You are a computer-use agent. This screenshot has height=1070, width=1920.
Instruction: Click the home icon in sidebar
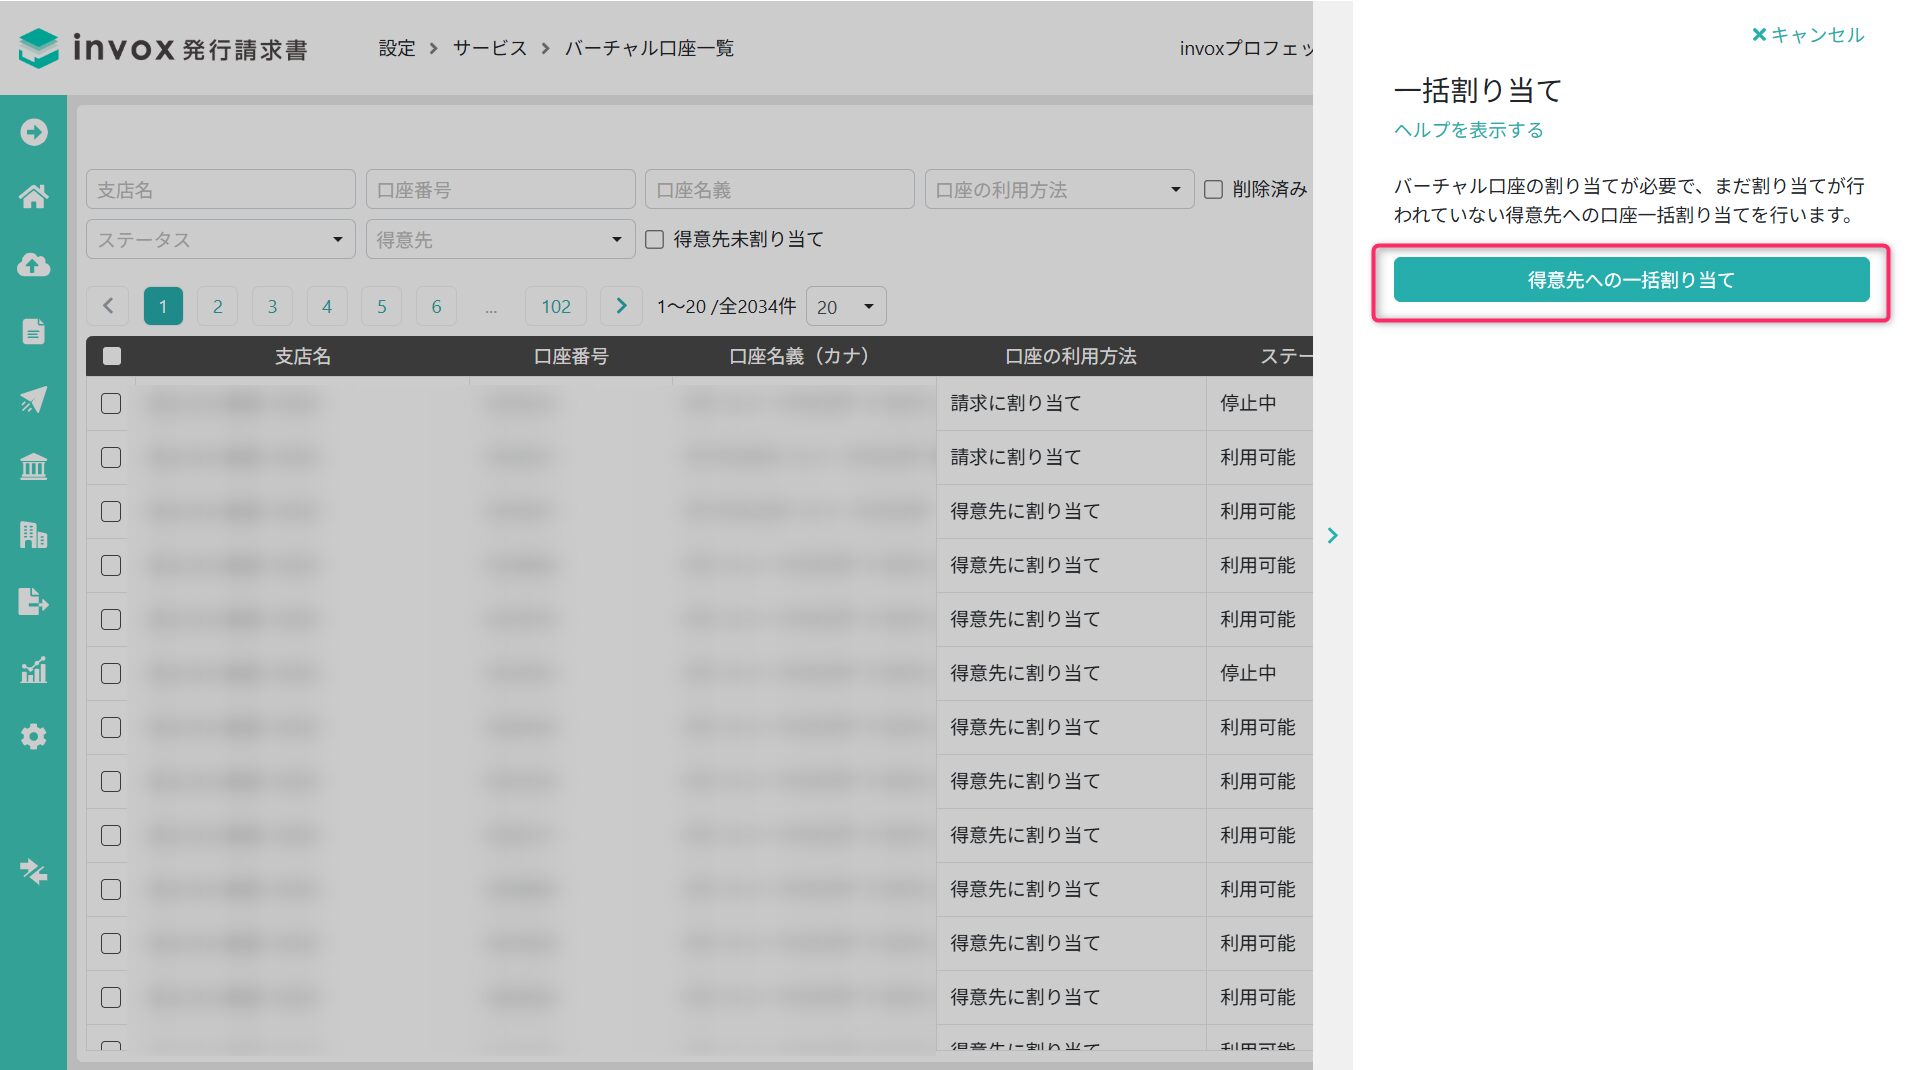click(x=33, y=197)
